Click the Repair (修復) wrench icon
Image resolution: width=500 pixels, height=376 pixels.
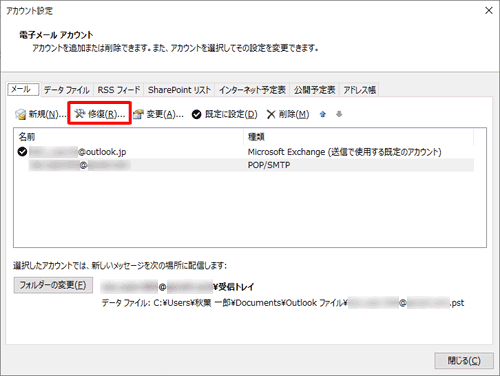[x=79, y=114]
